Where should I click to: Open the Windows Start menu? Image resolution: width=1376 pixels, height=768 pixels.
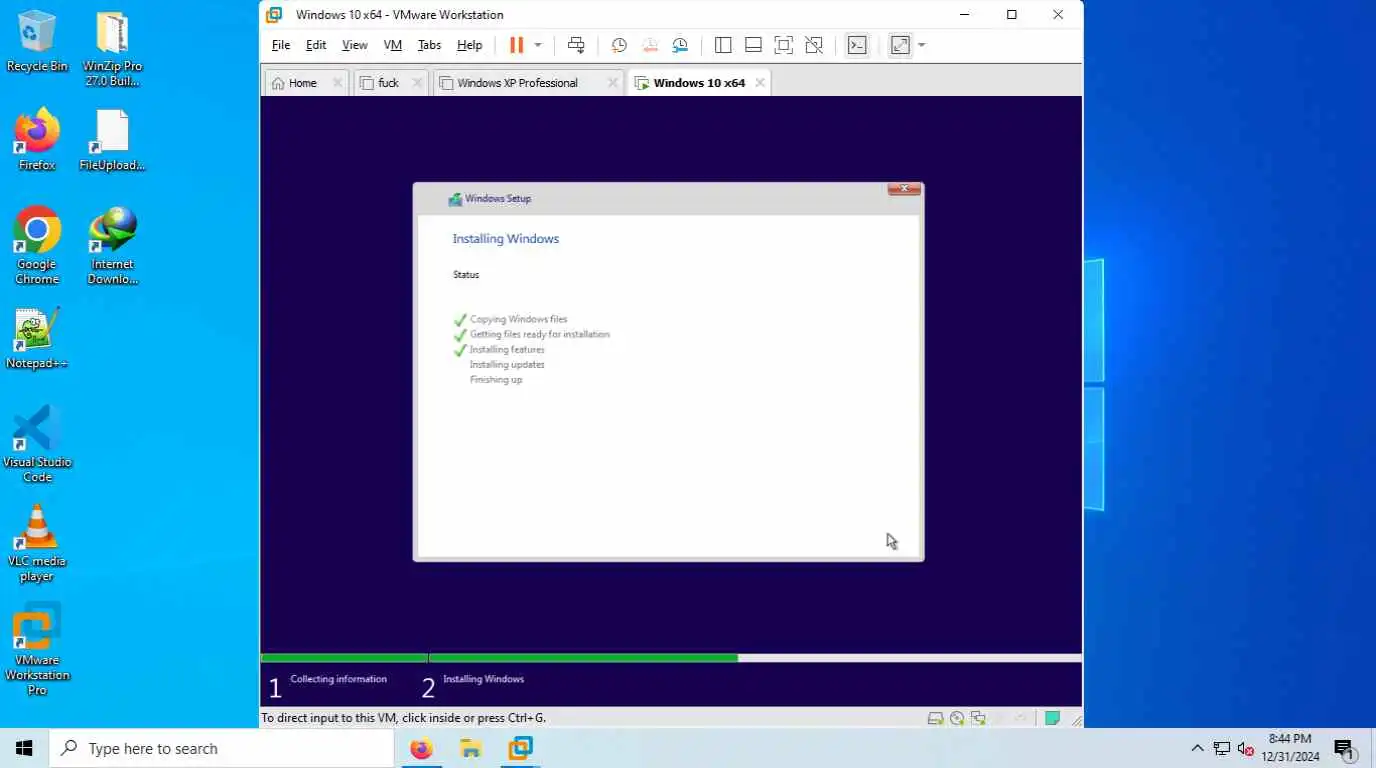click(x=24, y=748)
